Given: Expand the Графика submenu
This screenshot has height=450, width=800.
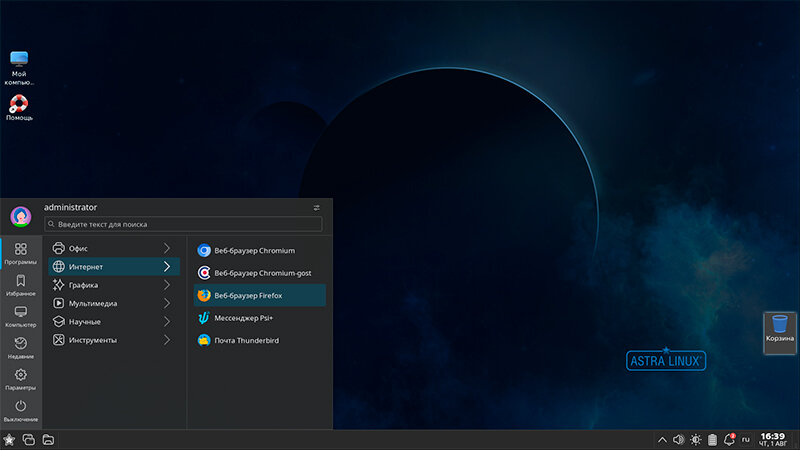Looking at the screenshot, I should (x=114, y=285).
